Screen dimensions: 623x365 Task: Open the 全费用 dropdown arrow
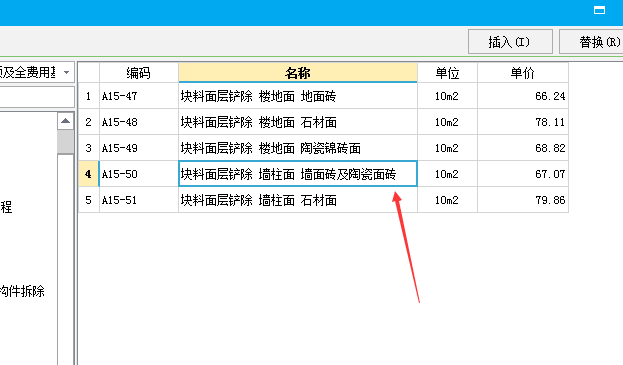tap(66, 72)
